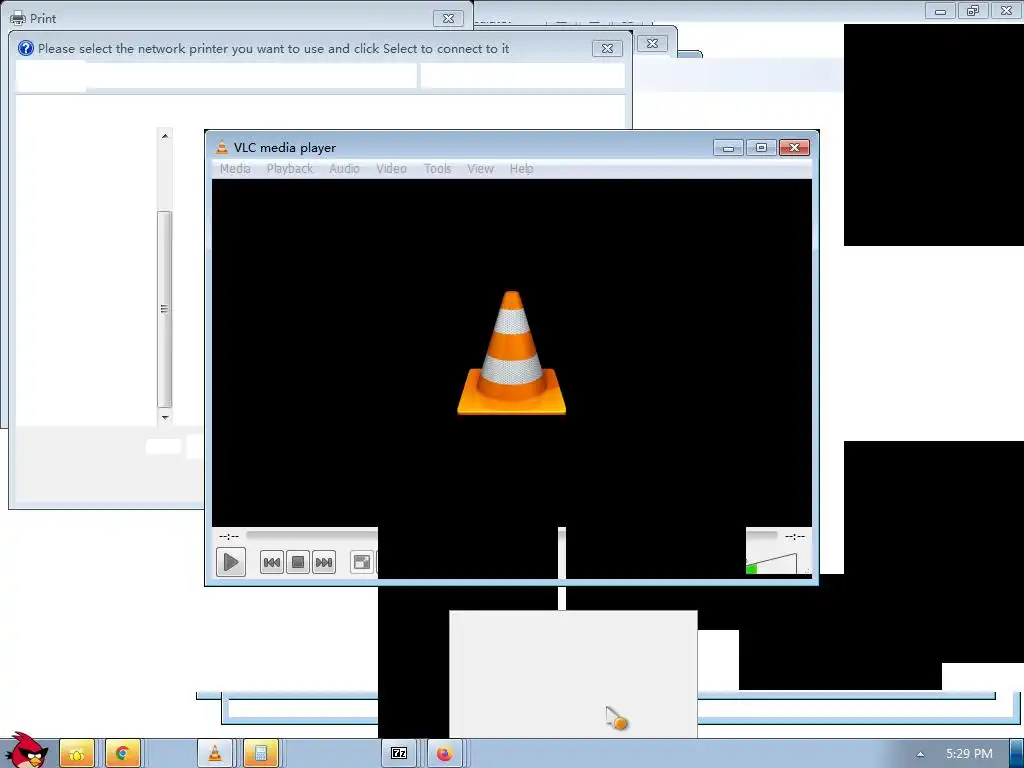1024x768 pixels.
Task: Open the VLC Audio menu
Action: (x=344, y=168)
